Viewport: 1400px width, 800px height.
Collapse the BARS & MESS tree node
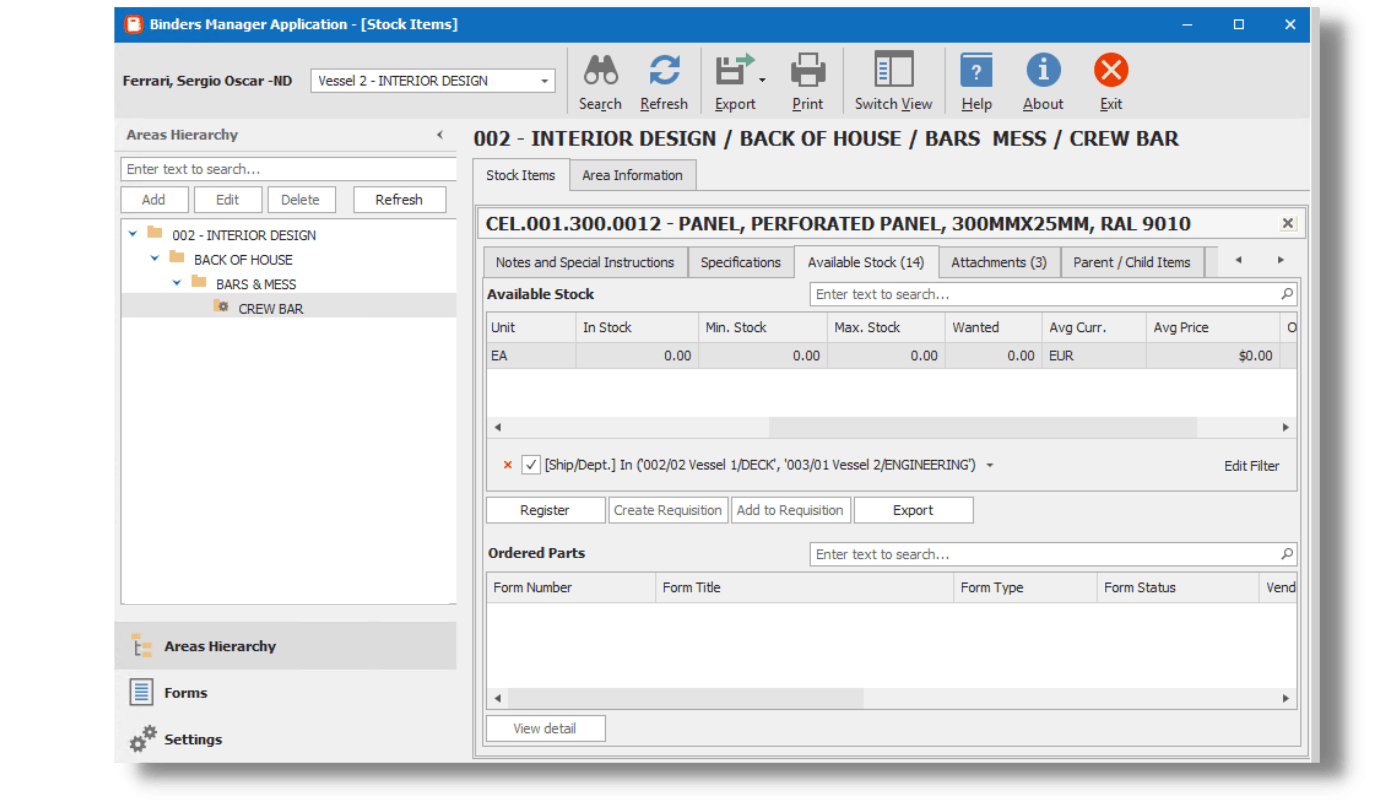(x=176, y=283)
